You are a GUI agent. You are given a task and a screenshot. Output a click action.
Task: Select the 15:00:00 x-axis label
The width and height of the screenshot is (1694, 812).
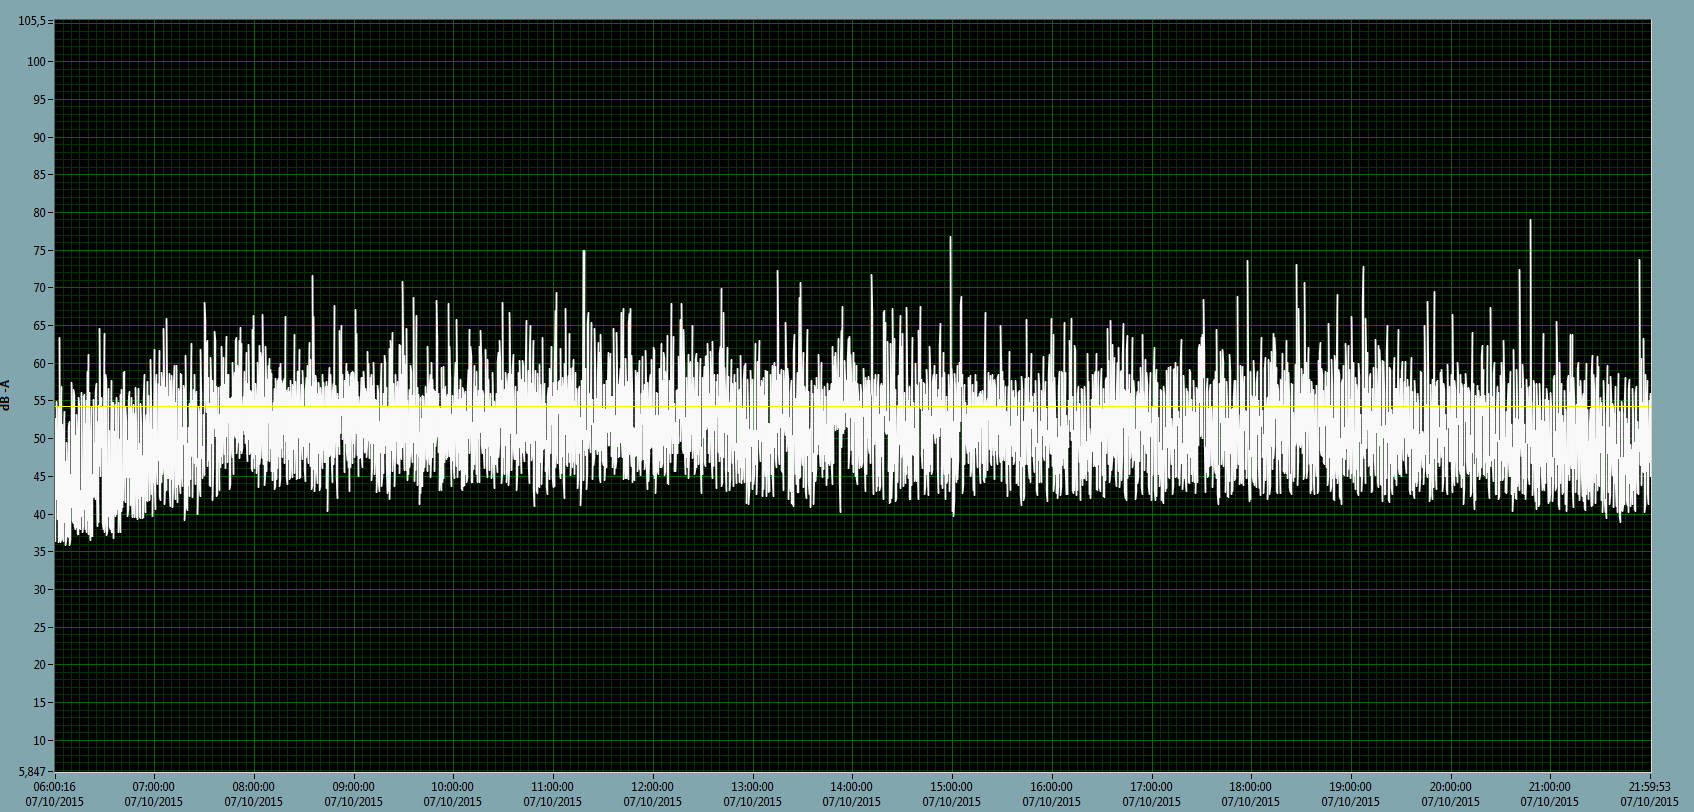pos(952,788)
